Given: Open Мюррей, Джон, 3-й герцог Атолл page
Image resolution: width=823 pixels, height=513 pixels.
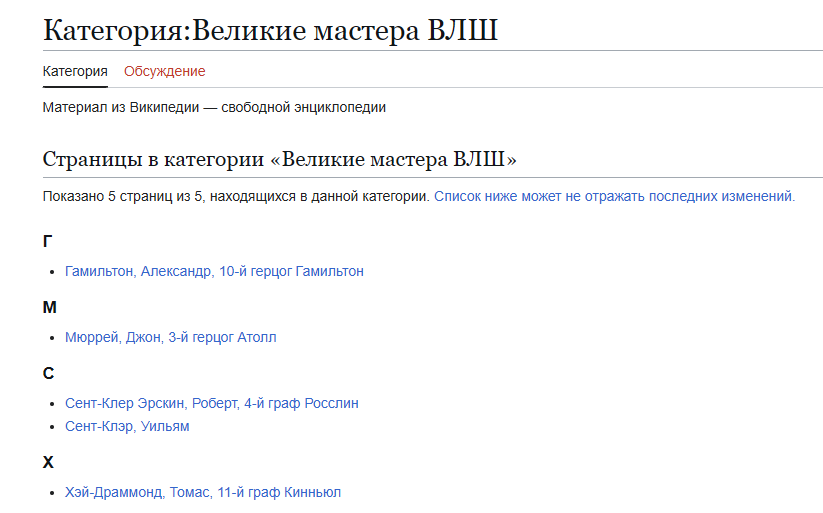Looking at the screenshot, I should (x=170, y=337).
